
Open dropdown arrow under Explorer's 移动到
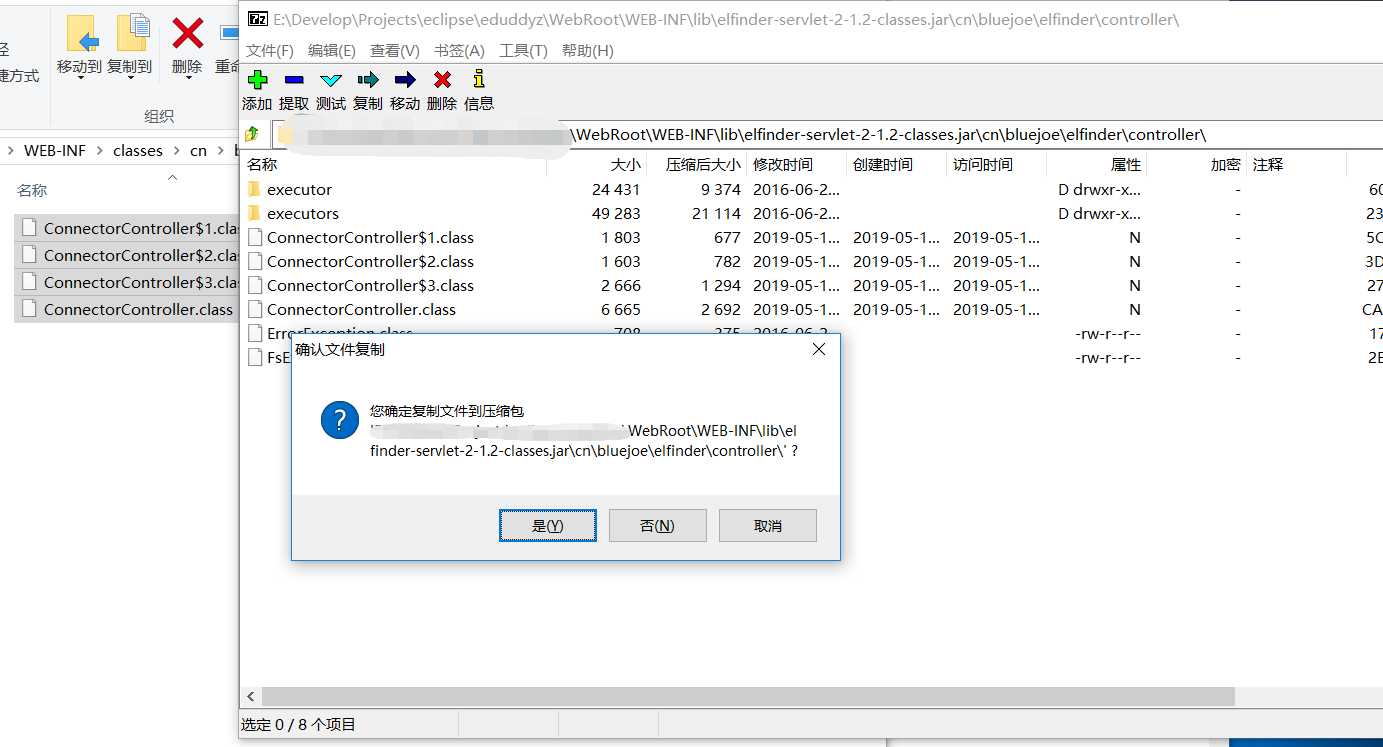tap(81, 79)
